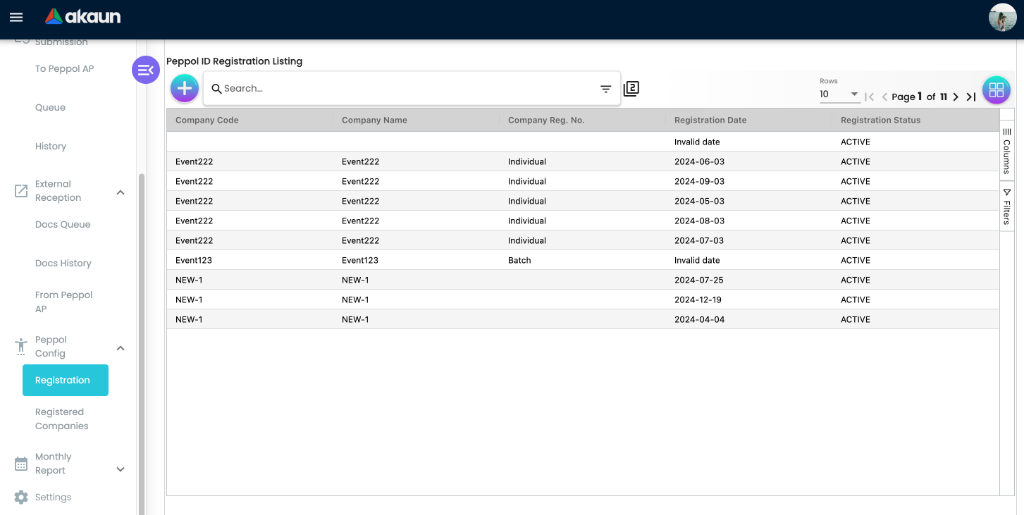Open From Peppol AP menu item
The height and width of the screenshot is (515, 1024).
pos(64,302)
